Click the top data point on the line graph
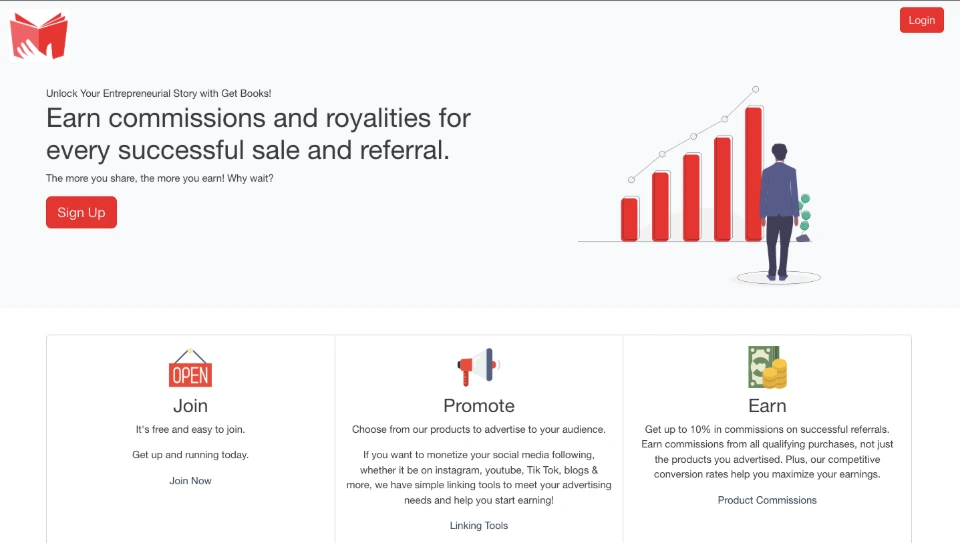The height and width of the screenshot is (543, 960). 756,89
